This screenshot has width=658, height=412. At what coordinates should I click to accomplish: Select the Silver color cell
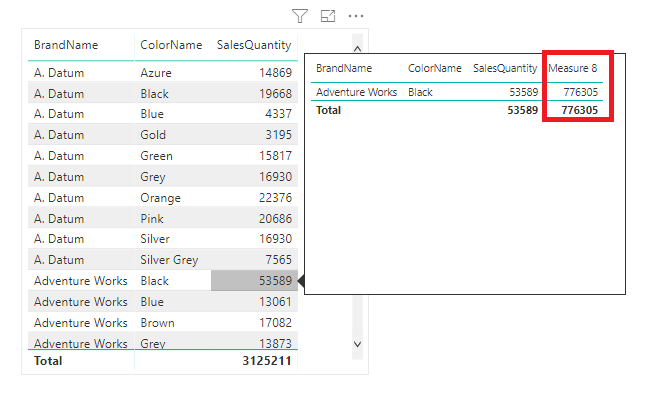click(x=155, y=239)
